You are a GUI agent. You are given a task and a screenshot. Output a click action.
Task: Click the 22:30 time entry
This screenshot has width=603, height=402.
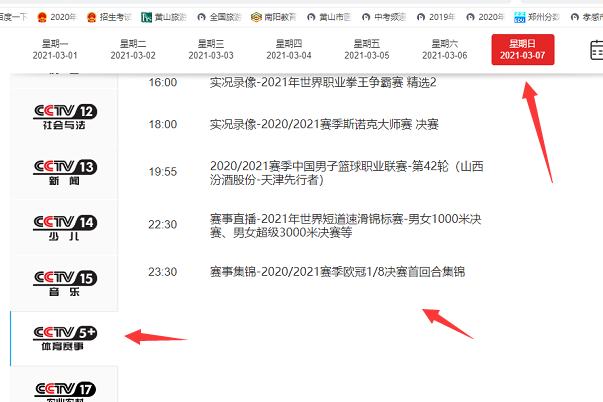pyautogui.click(x=163, y=224)
